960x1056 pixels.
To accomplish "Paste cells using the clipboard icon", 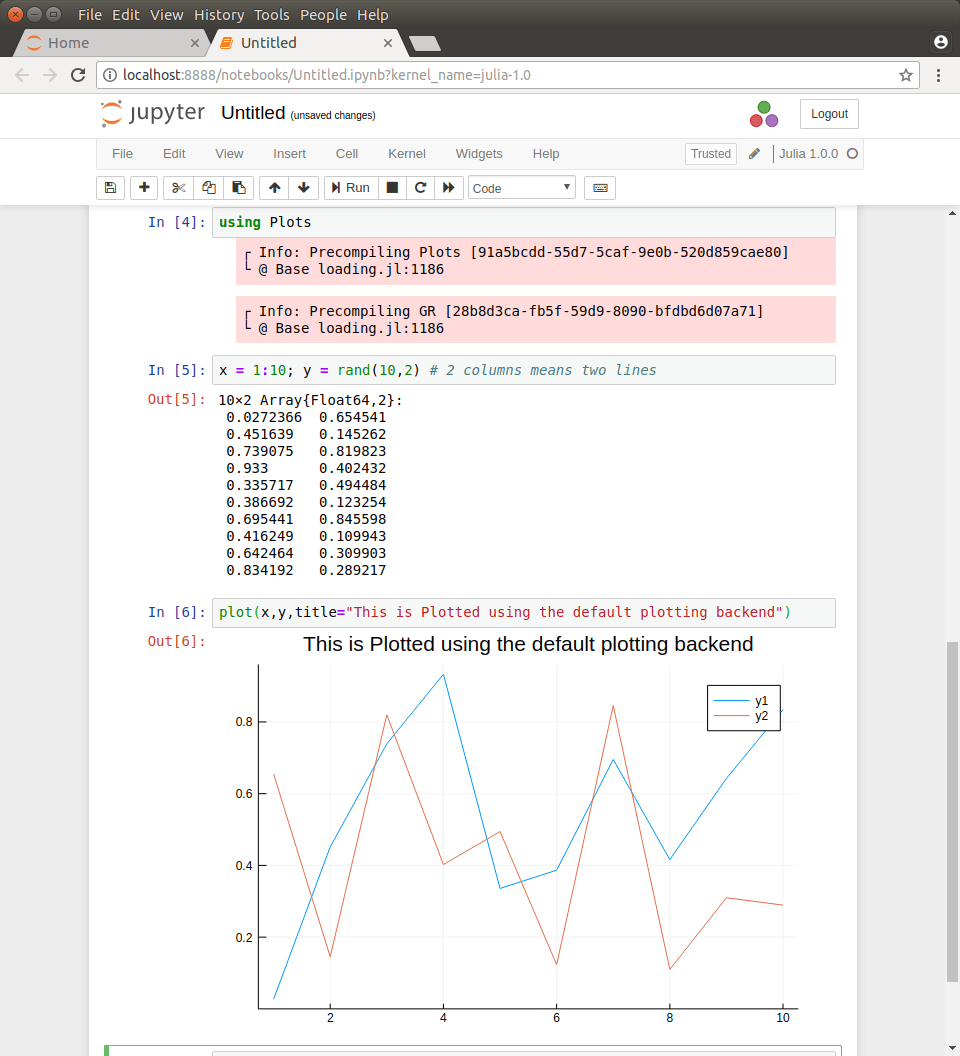I will click(x=238, y=187).
